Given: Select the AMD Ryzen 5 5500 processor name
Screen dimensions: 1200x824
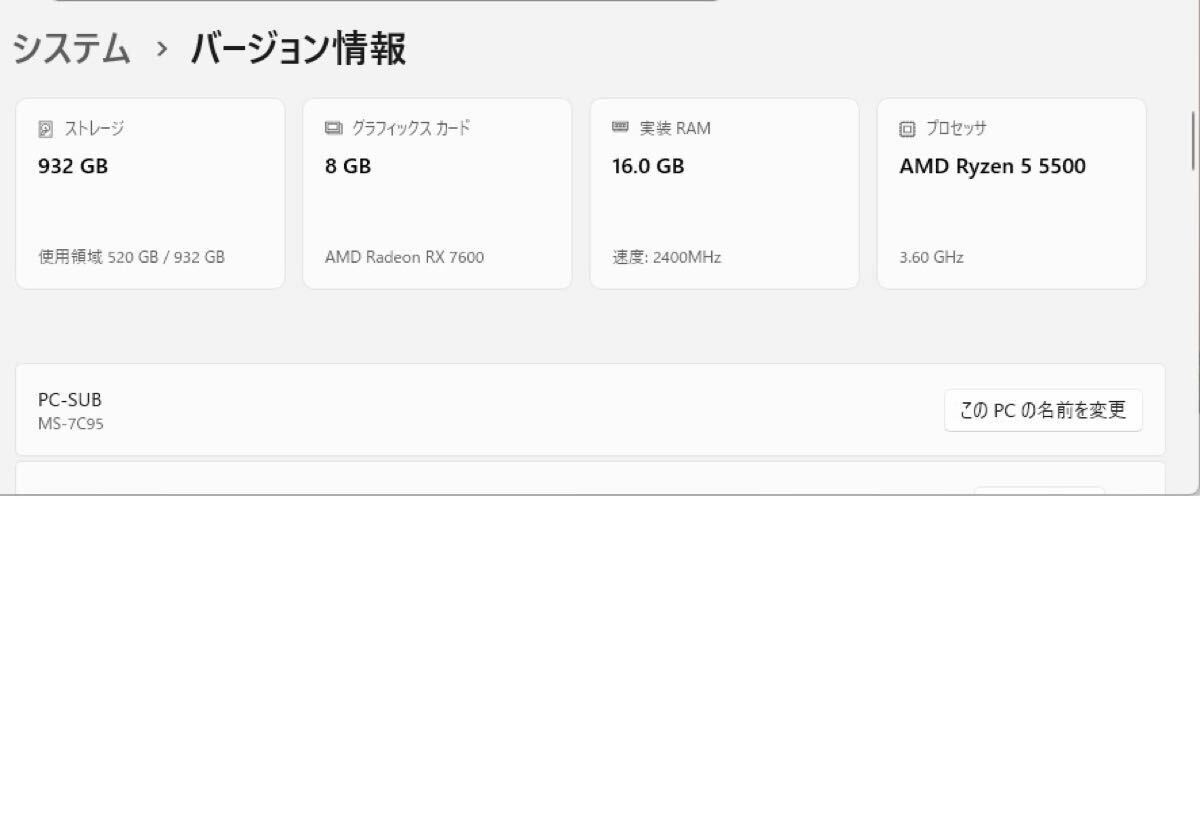Looking at the screenshot, I should coord(994,166).
